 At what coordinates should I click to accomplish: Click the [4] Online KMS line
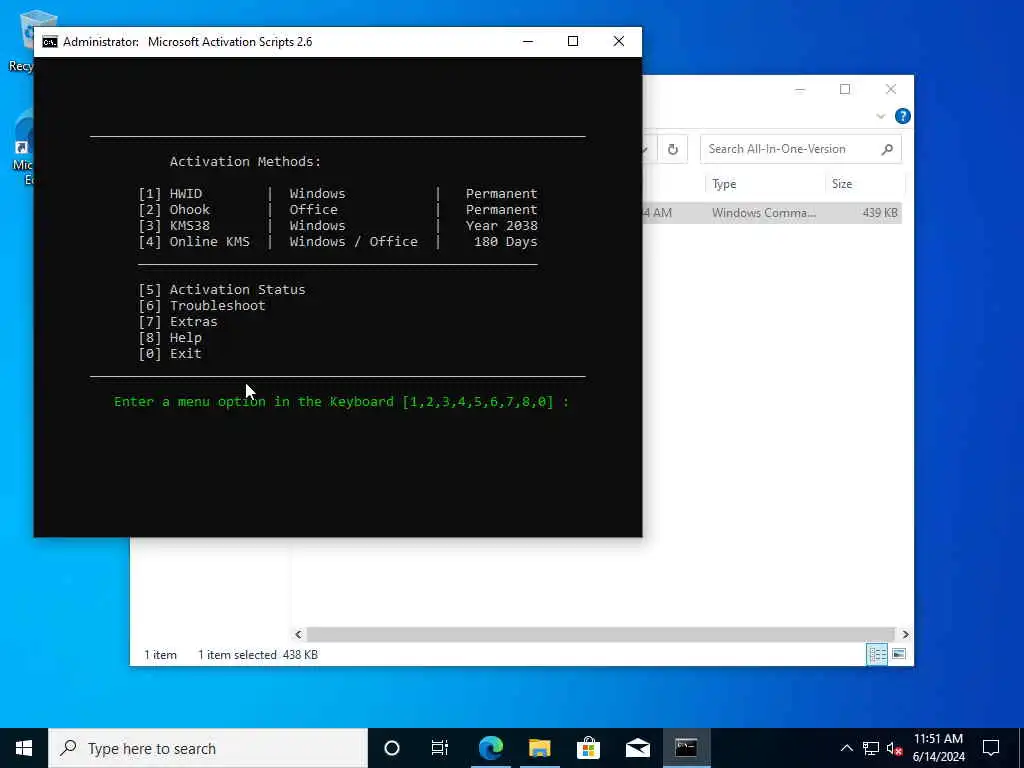[x=338, y=242]
